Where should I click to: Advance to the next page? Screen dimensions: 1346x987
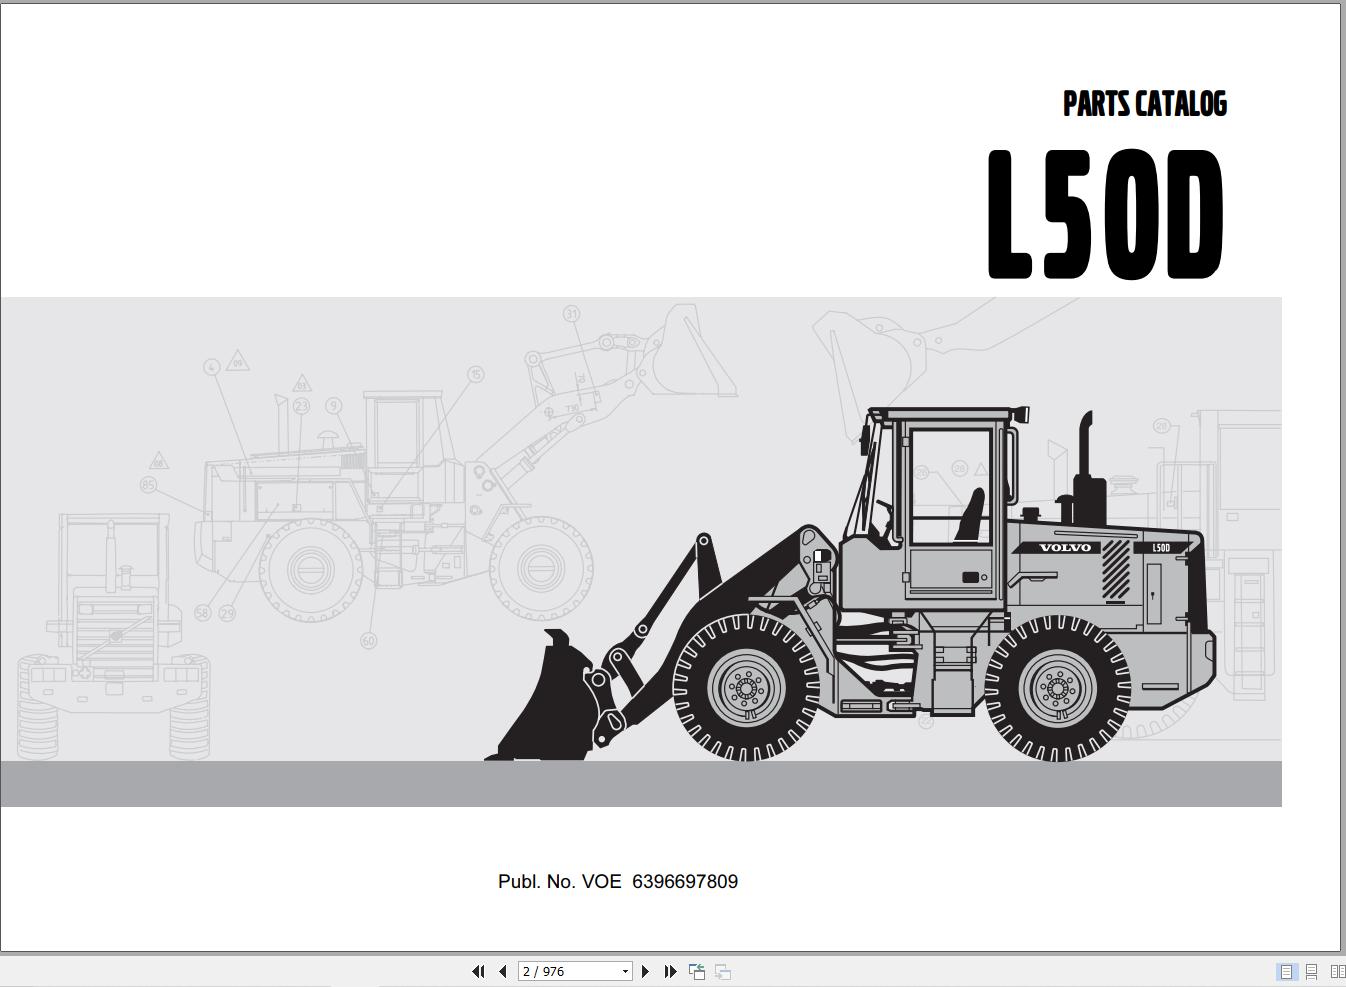645,971
